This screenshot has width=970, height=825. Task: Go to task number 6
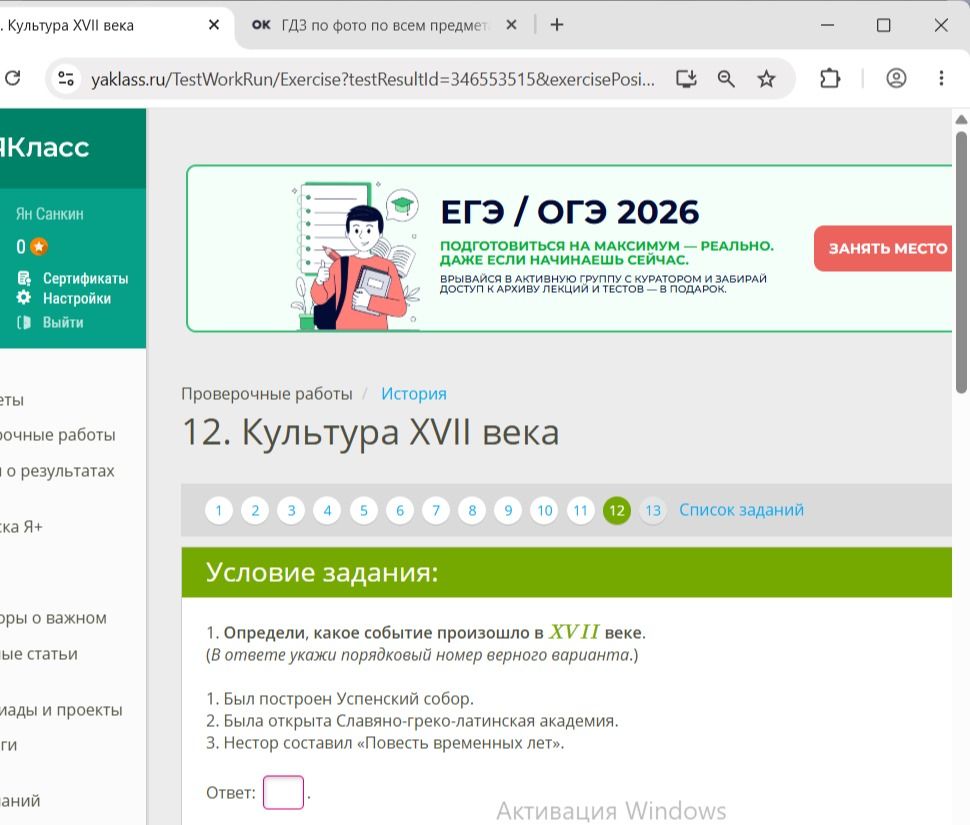(400, 511)
